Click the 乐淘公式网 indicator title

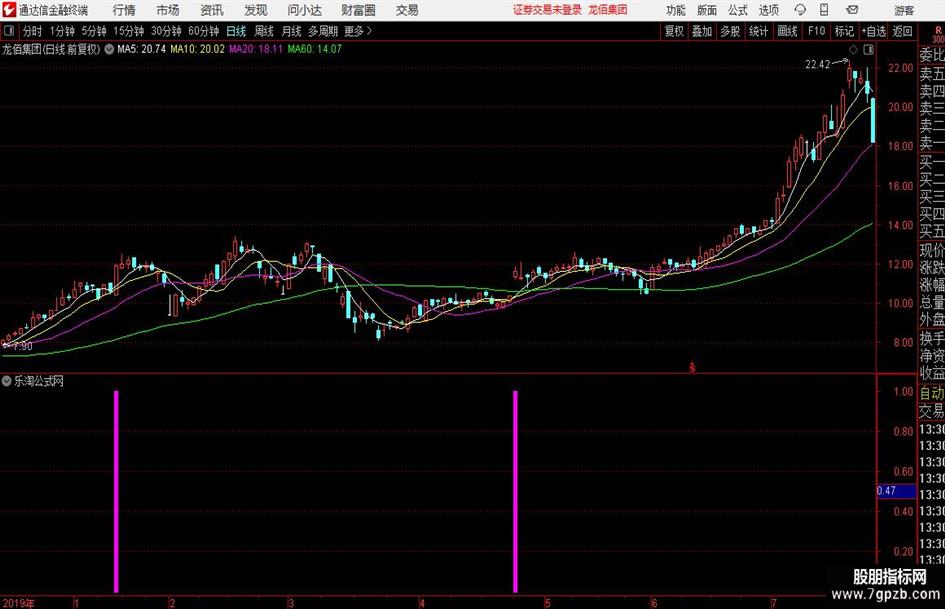(39, 381)
